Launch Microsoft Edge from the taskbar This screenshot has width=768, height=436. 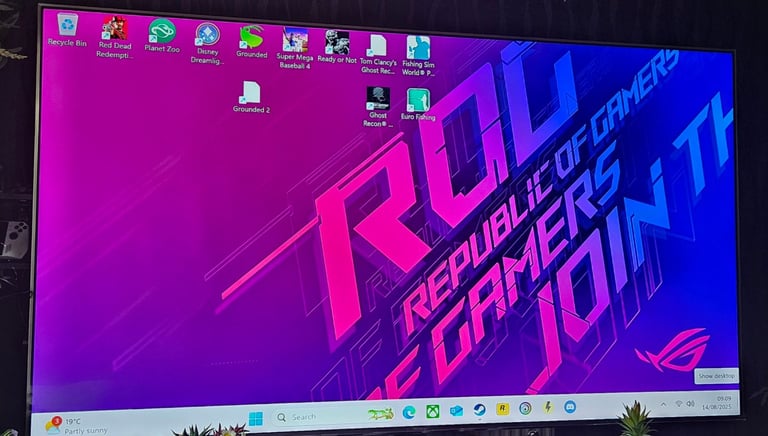(x=409, y=412)
